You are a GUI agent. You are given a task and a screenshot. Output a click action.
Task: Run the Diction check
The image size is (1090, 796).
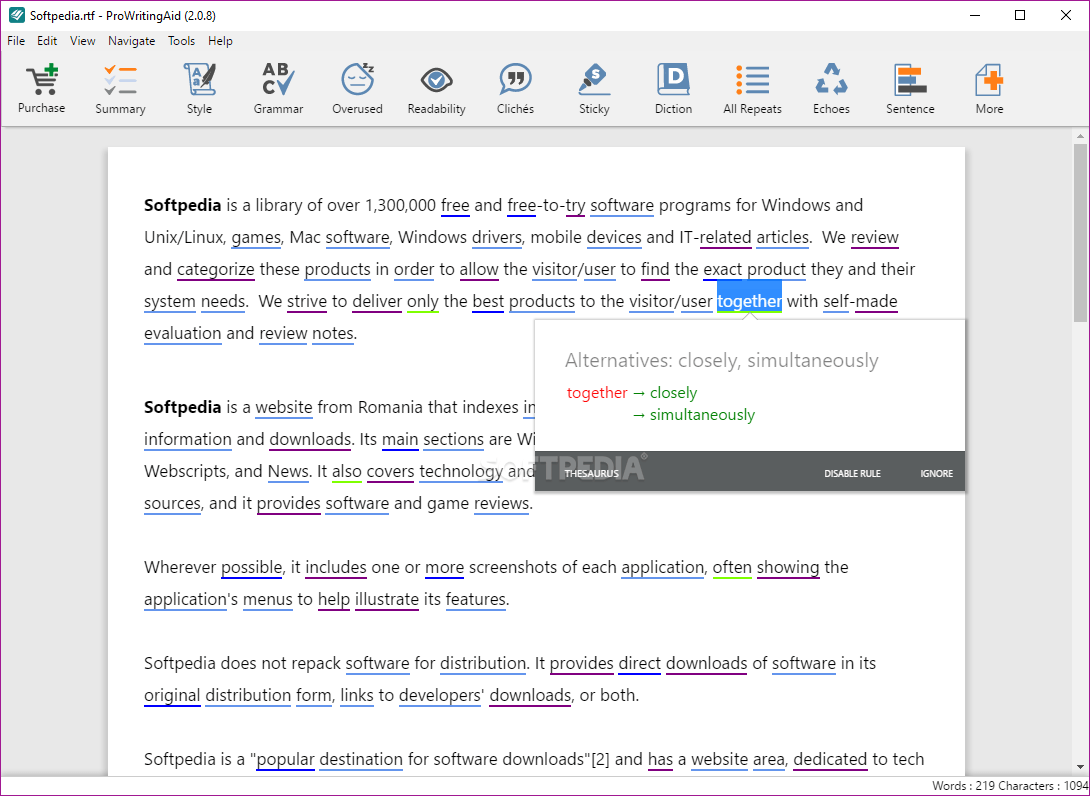[x=672, y=88]
